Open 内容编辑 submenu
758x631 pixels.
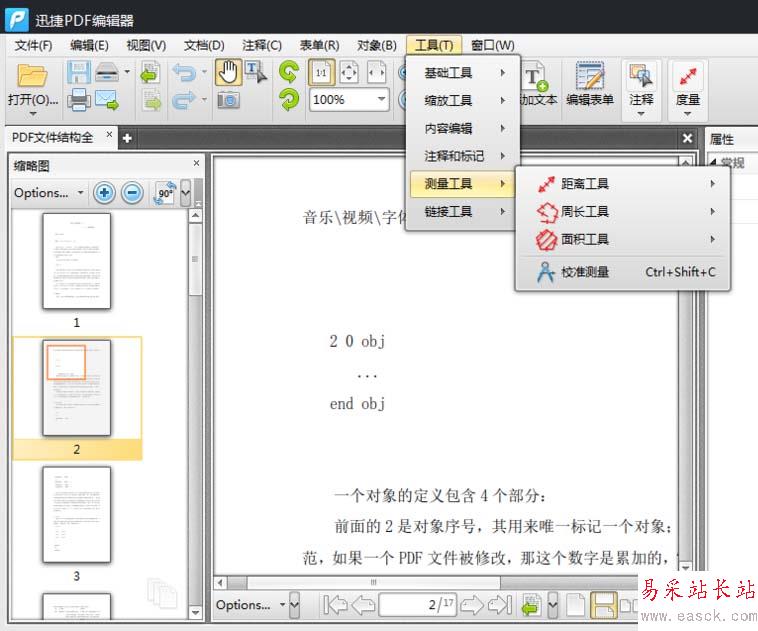tap(462, 129)
